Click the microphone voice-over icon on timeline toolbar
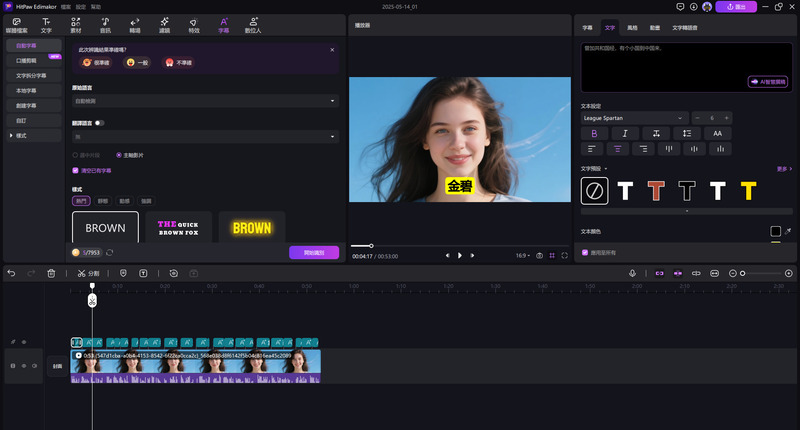Screen dimensions: 800x430 point(633,273)
